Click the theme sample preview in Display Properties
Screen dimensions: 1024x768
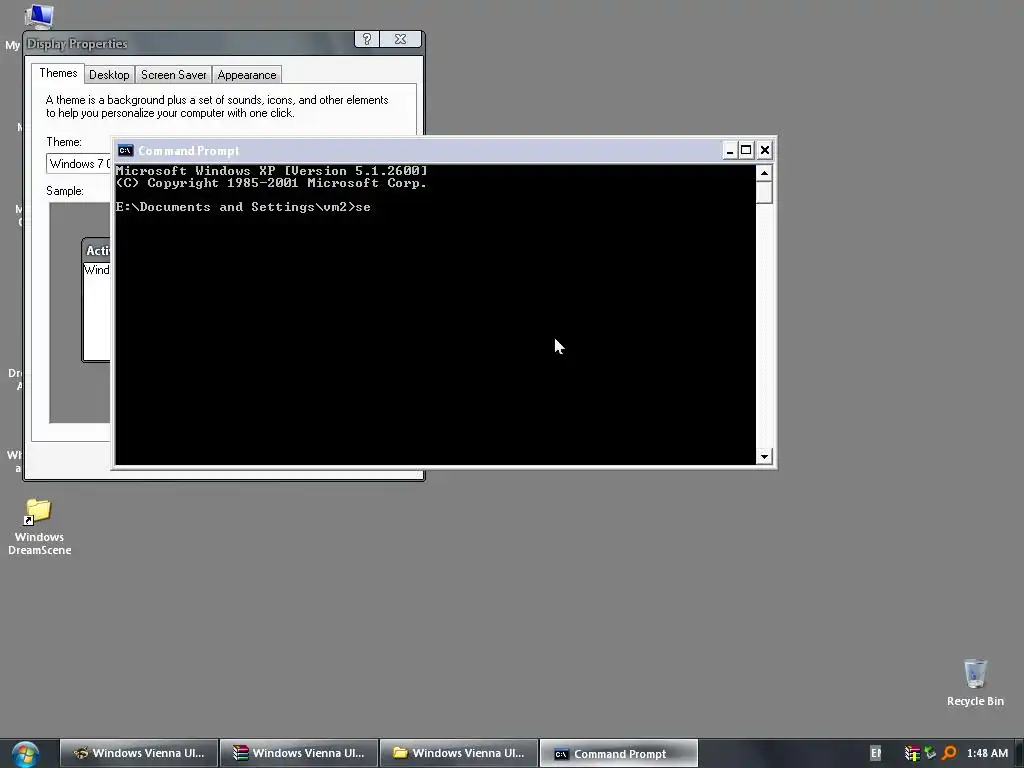(x=80, y=313)
